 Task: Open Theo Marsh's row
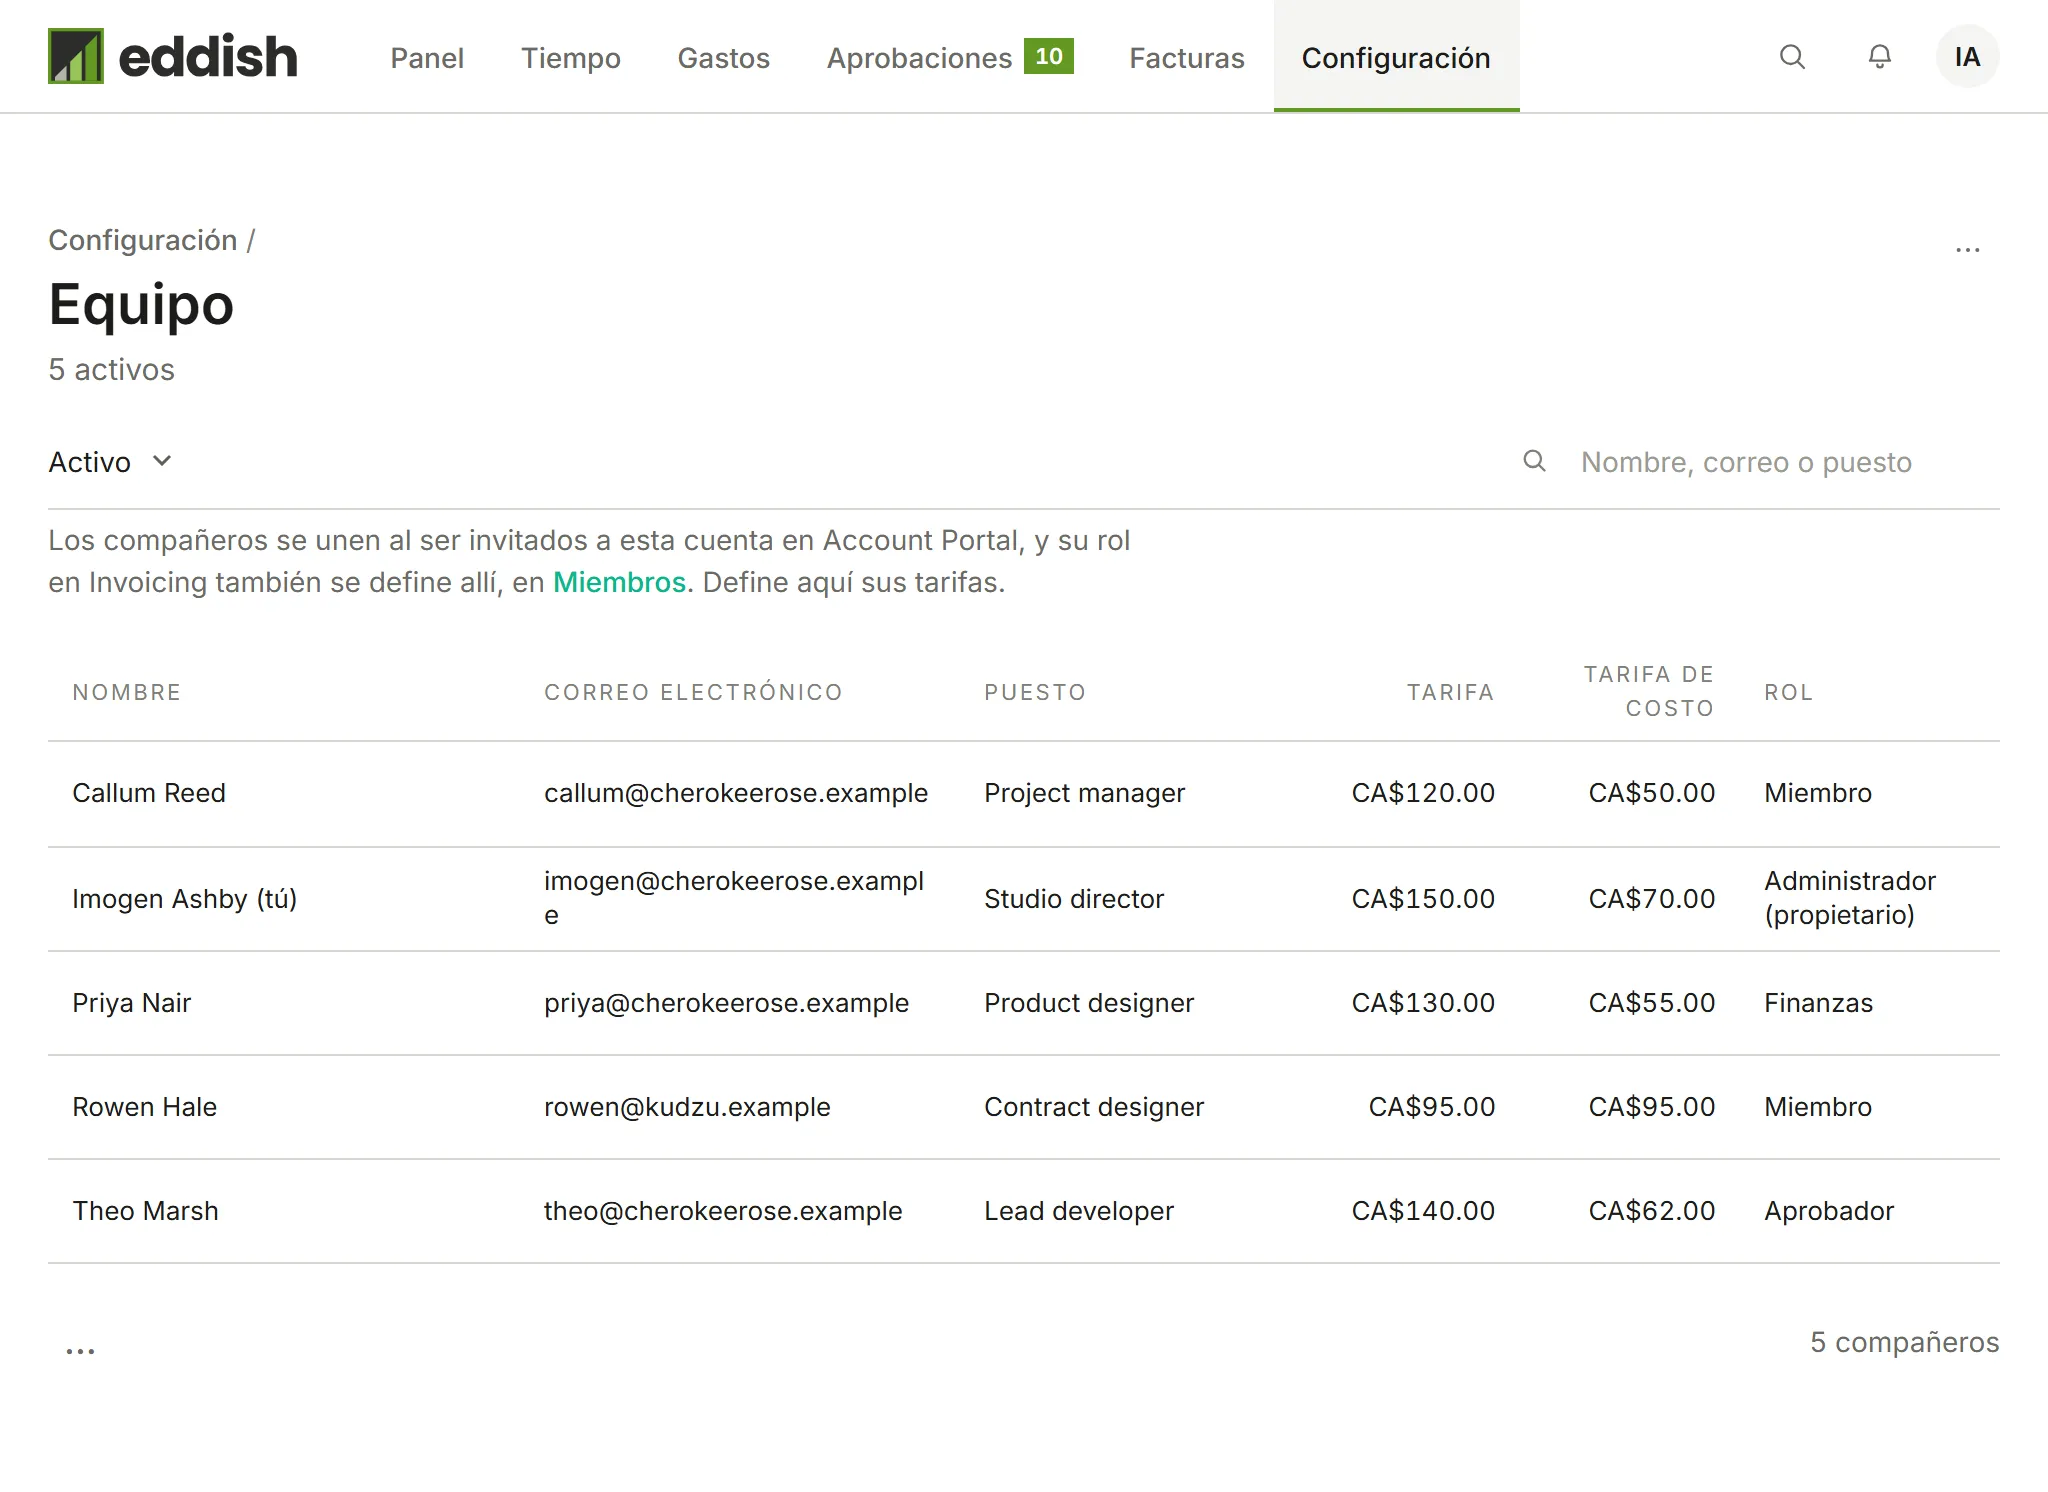(1023, 1211)
